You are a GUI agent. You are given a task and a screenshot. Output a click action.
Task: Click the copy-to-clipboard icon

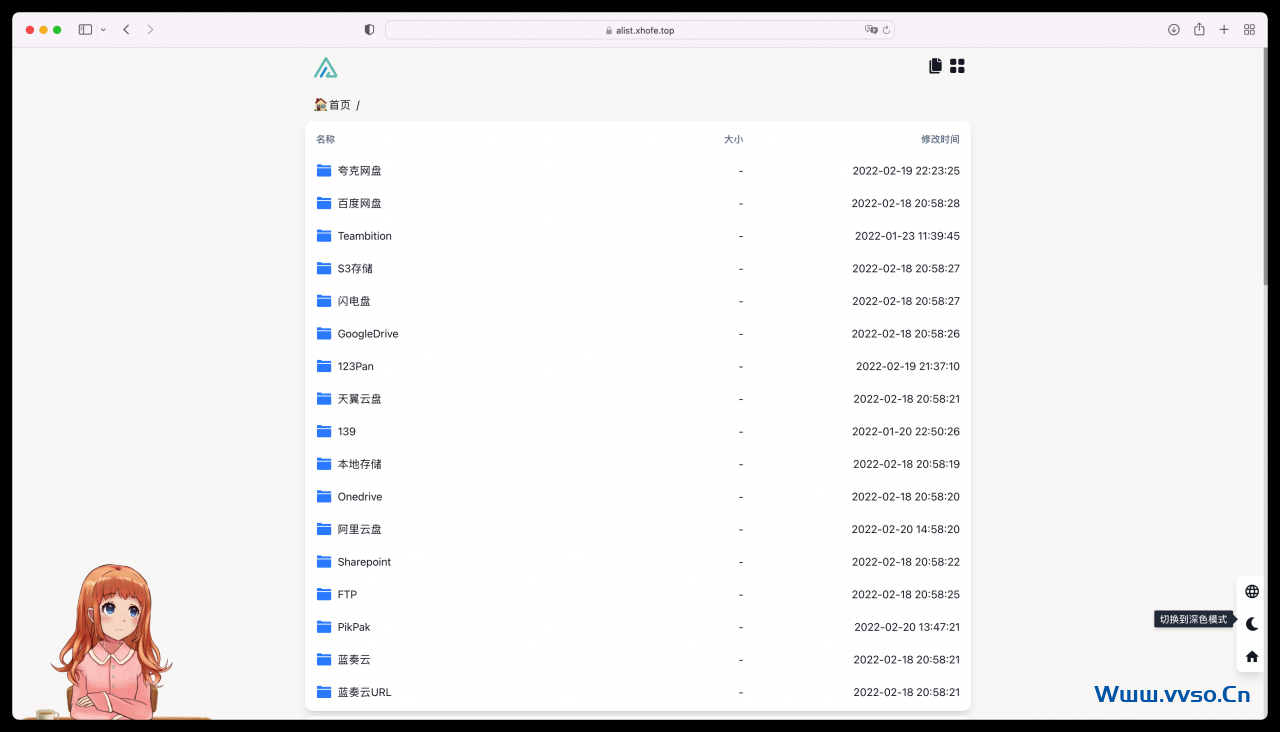coord(934,65)
